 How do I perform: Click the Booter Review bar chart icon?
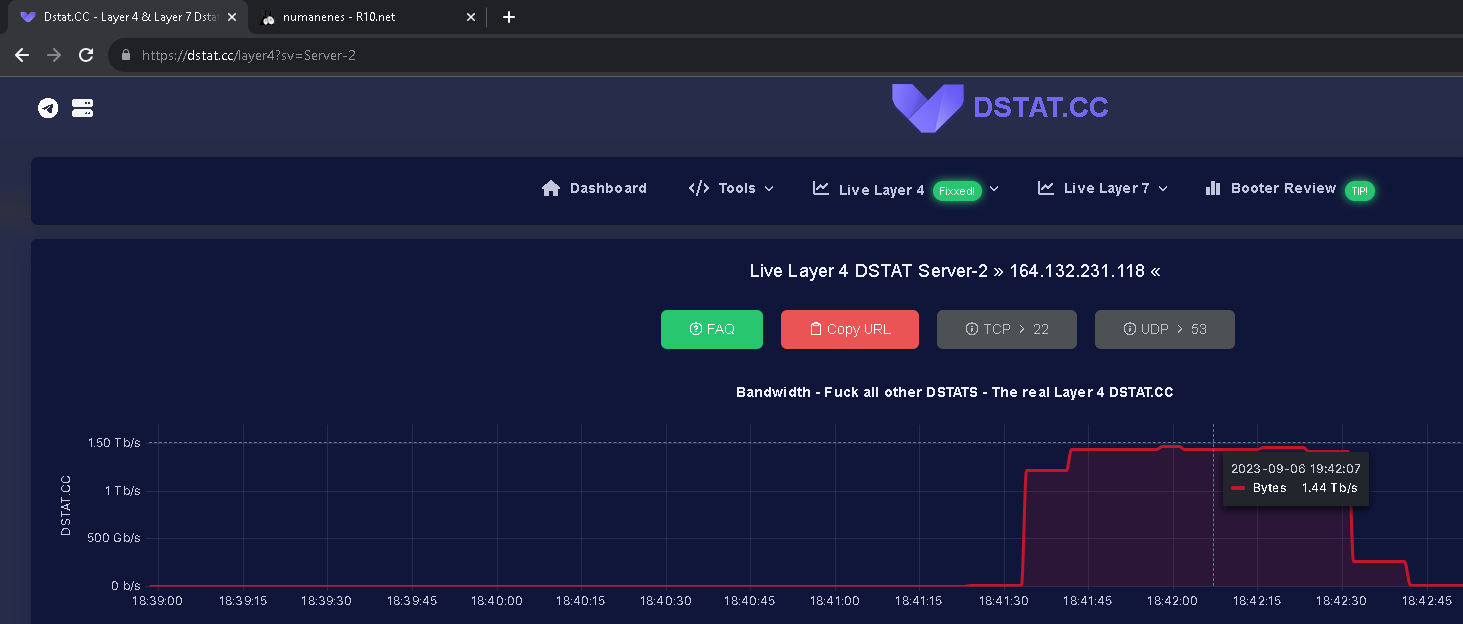tap(1213, 188)
